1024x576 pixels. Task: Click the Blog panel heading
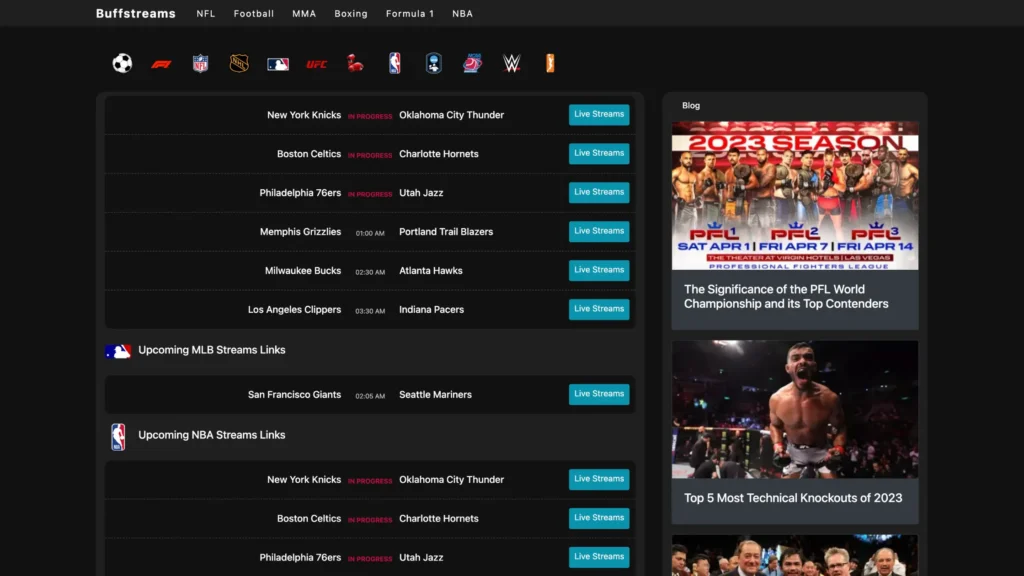691,105
